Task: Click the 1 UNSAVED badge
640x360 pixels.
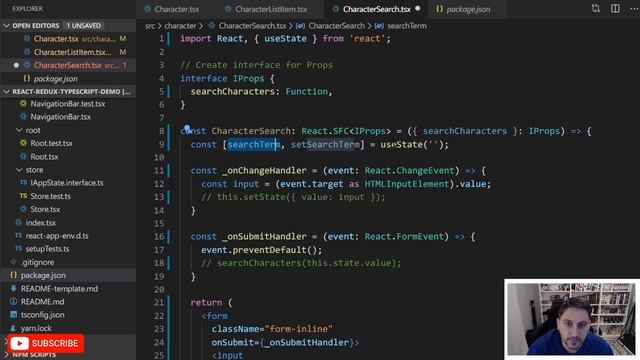Action: coord(83,26)
